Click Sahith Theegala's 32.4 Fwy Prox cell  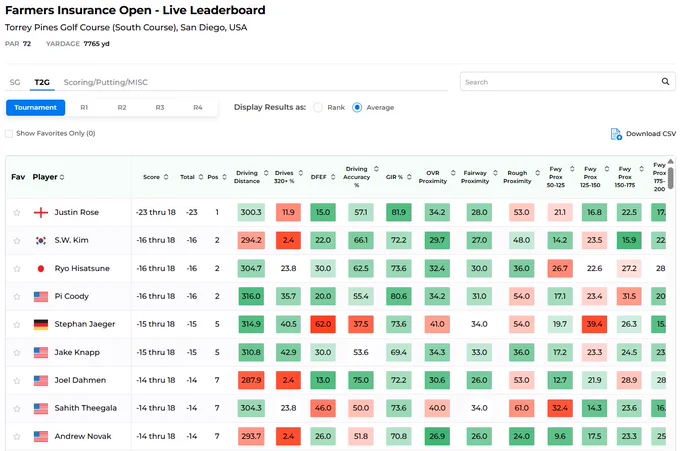tap(560, 409)
